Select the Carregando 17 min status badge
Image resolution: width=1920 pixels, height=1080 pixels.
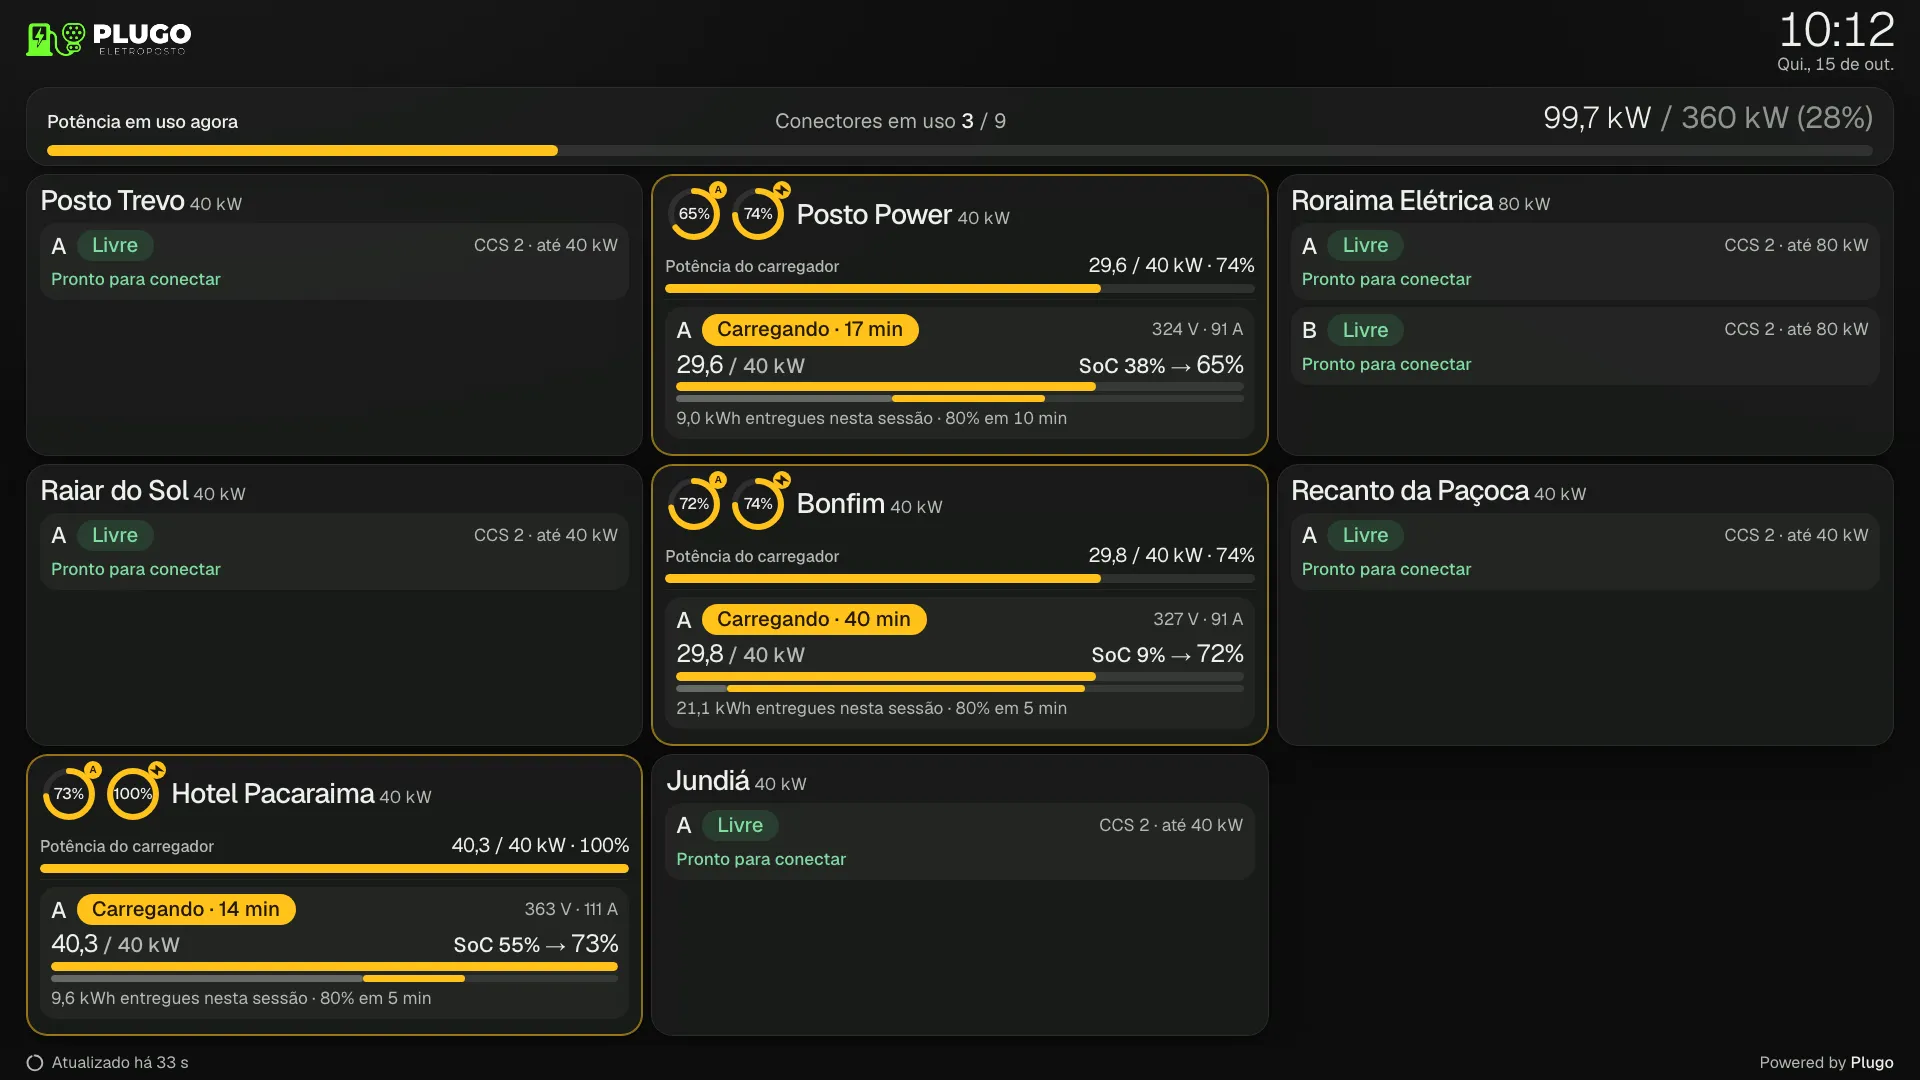(x=810, y=330)
